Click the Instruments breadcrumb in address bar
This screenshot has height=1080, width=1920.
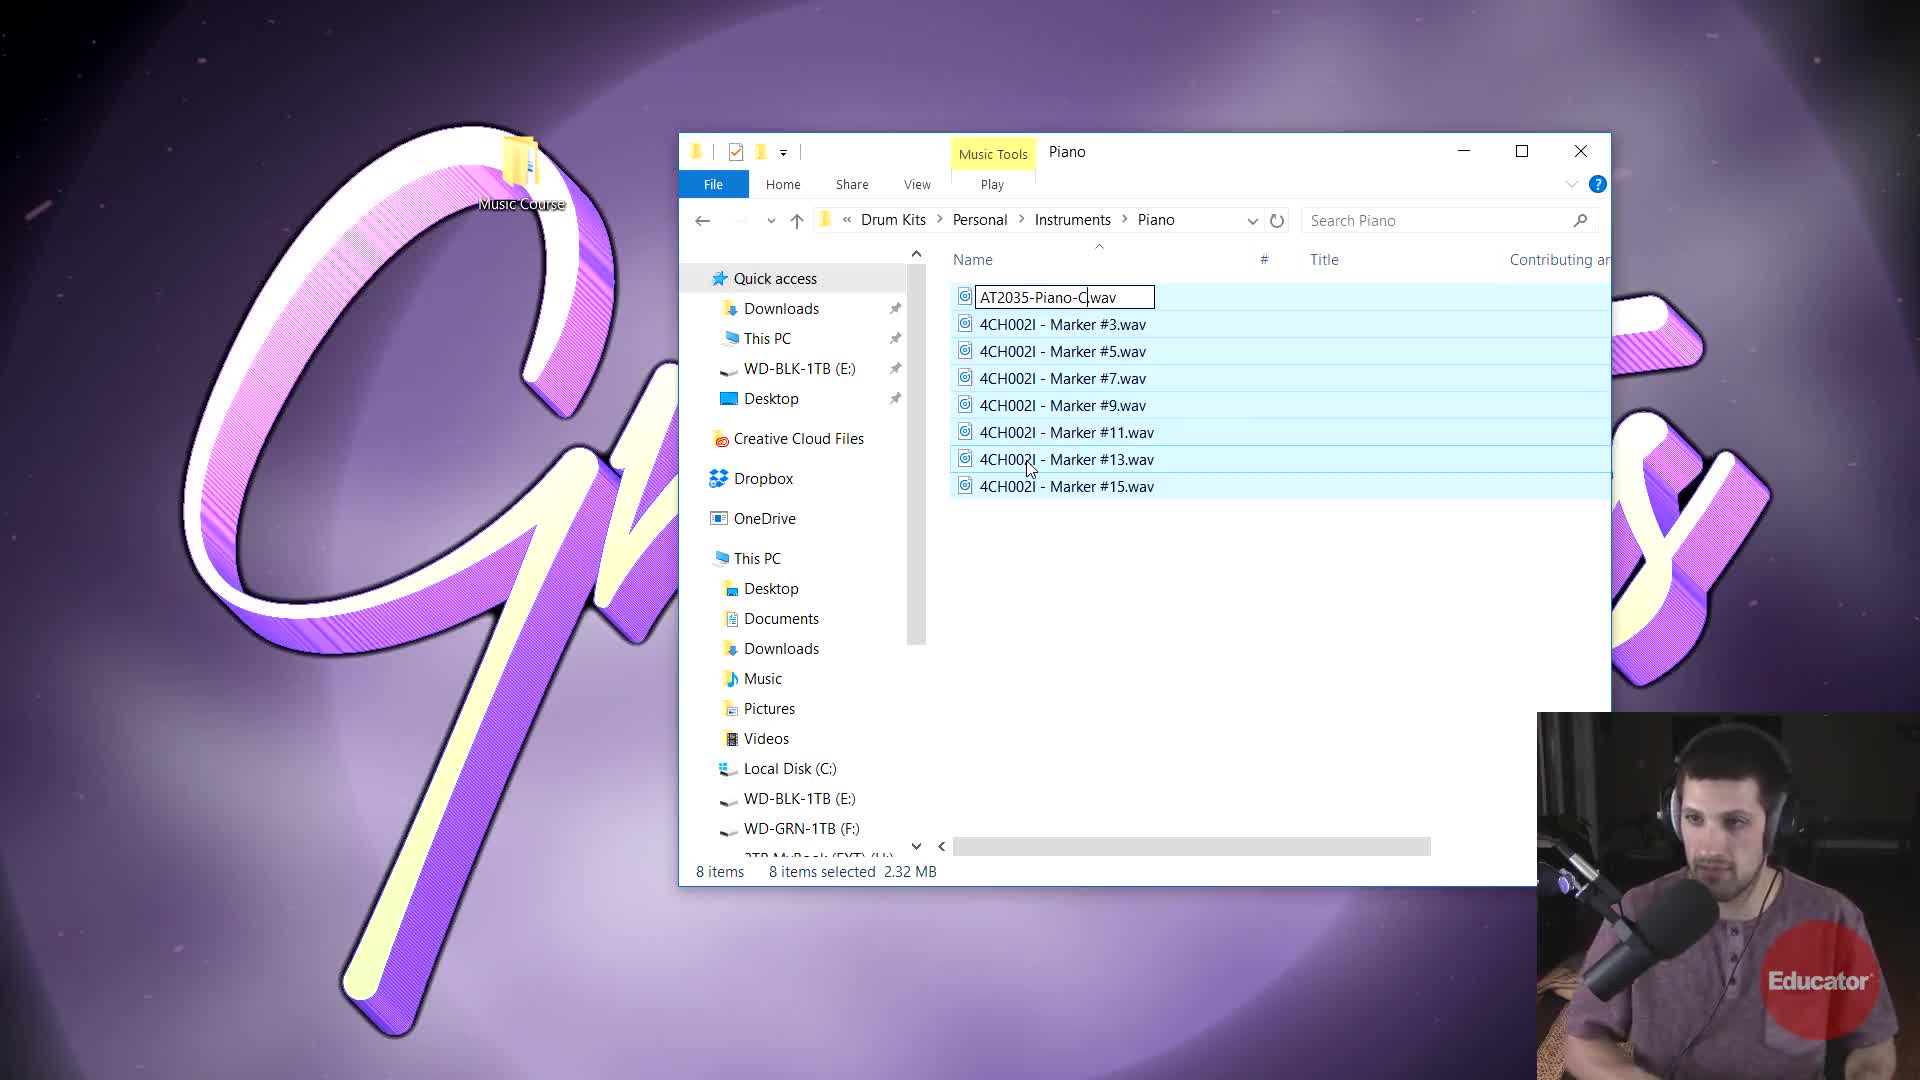point(1072,220)
